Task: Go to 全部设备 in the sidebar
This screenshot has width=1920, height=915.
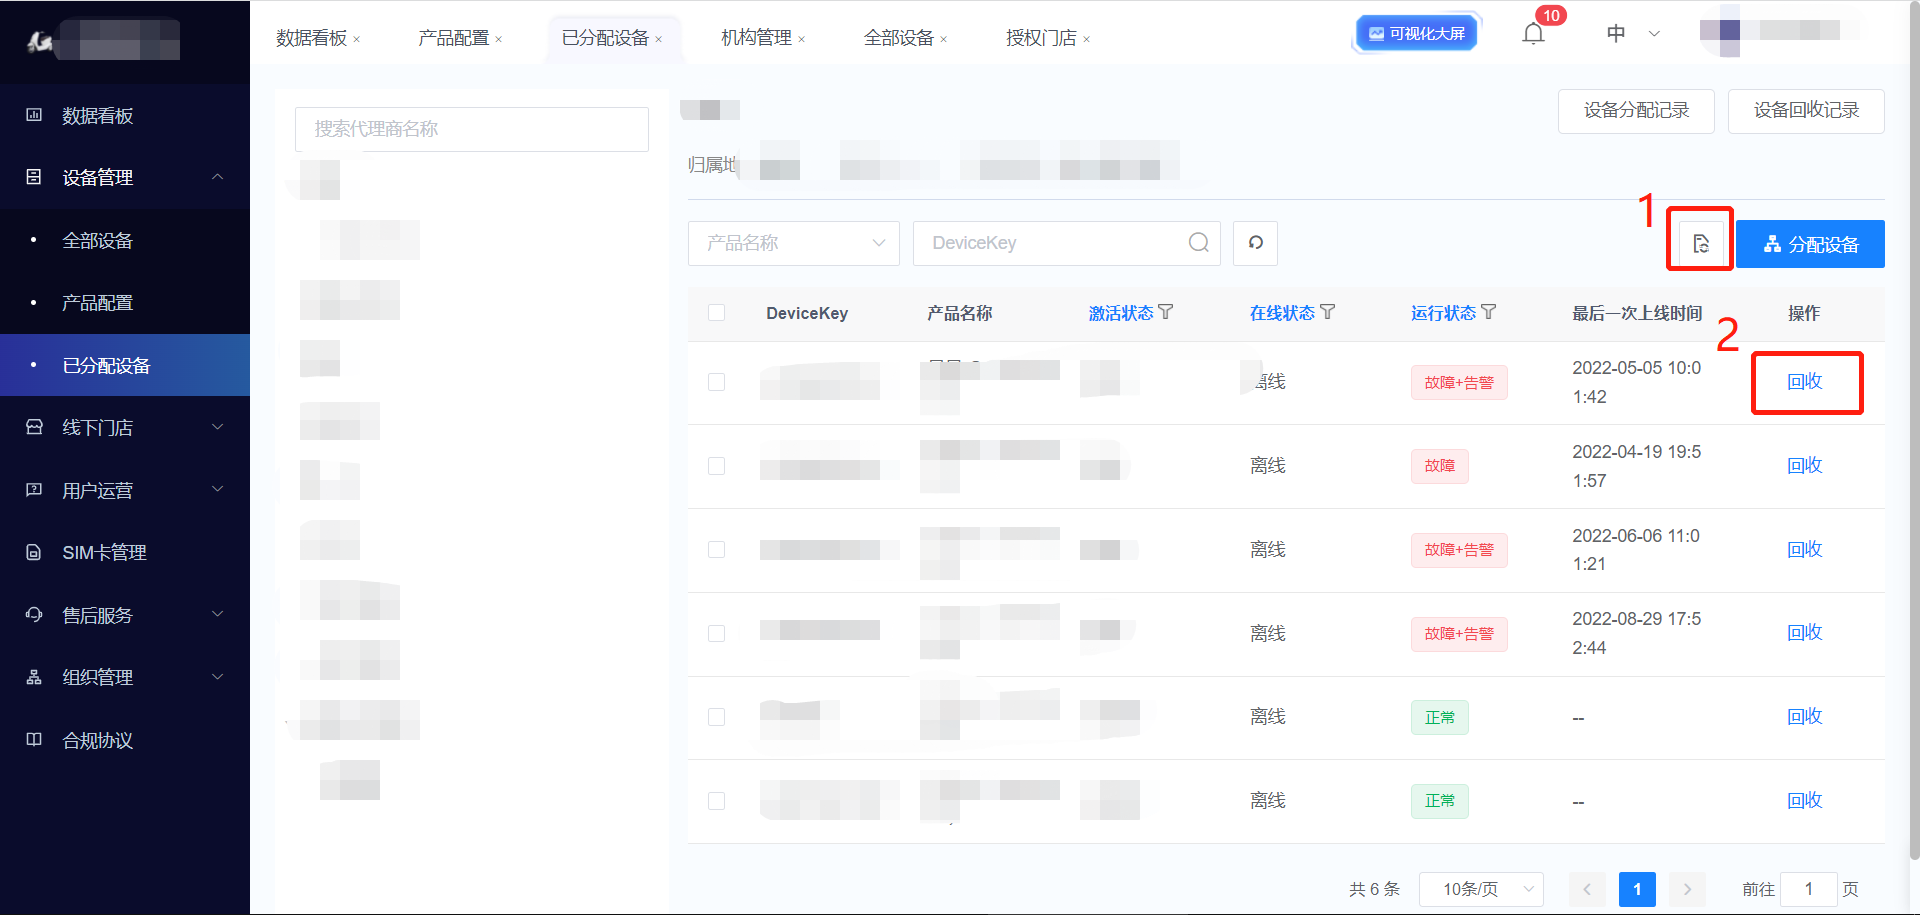Action: [x=98, y=241]
